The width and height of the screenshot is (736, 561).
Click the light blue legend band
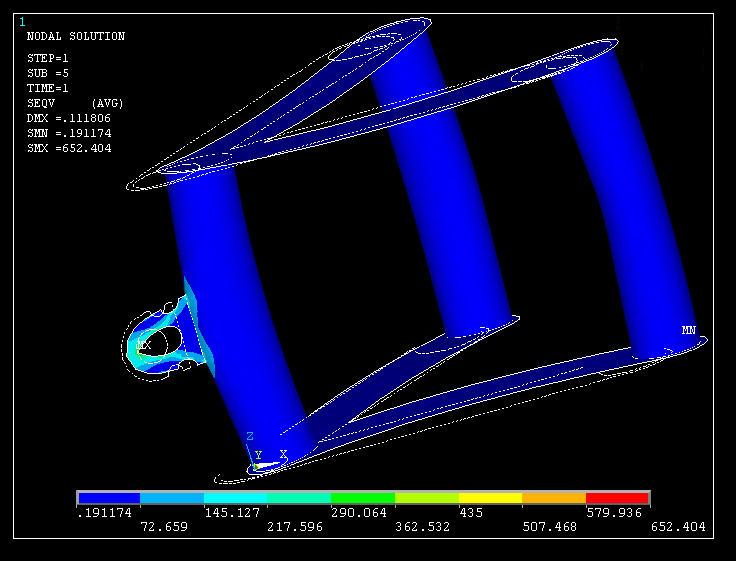pos(172,498)
